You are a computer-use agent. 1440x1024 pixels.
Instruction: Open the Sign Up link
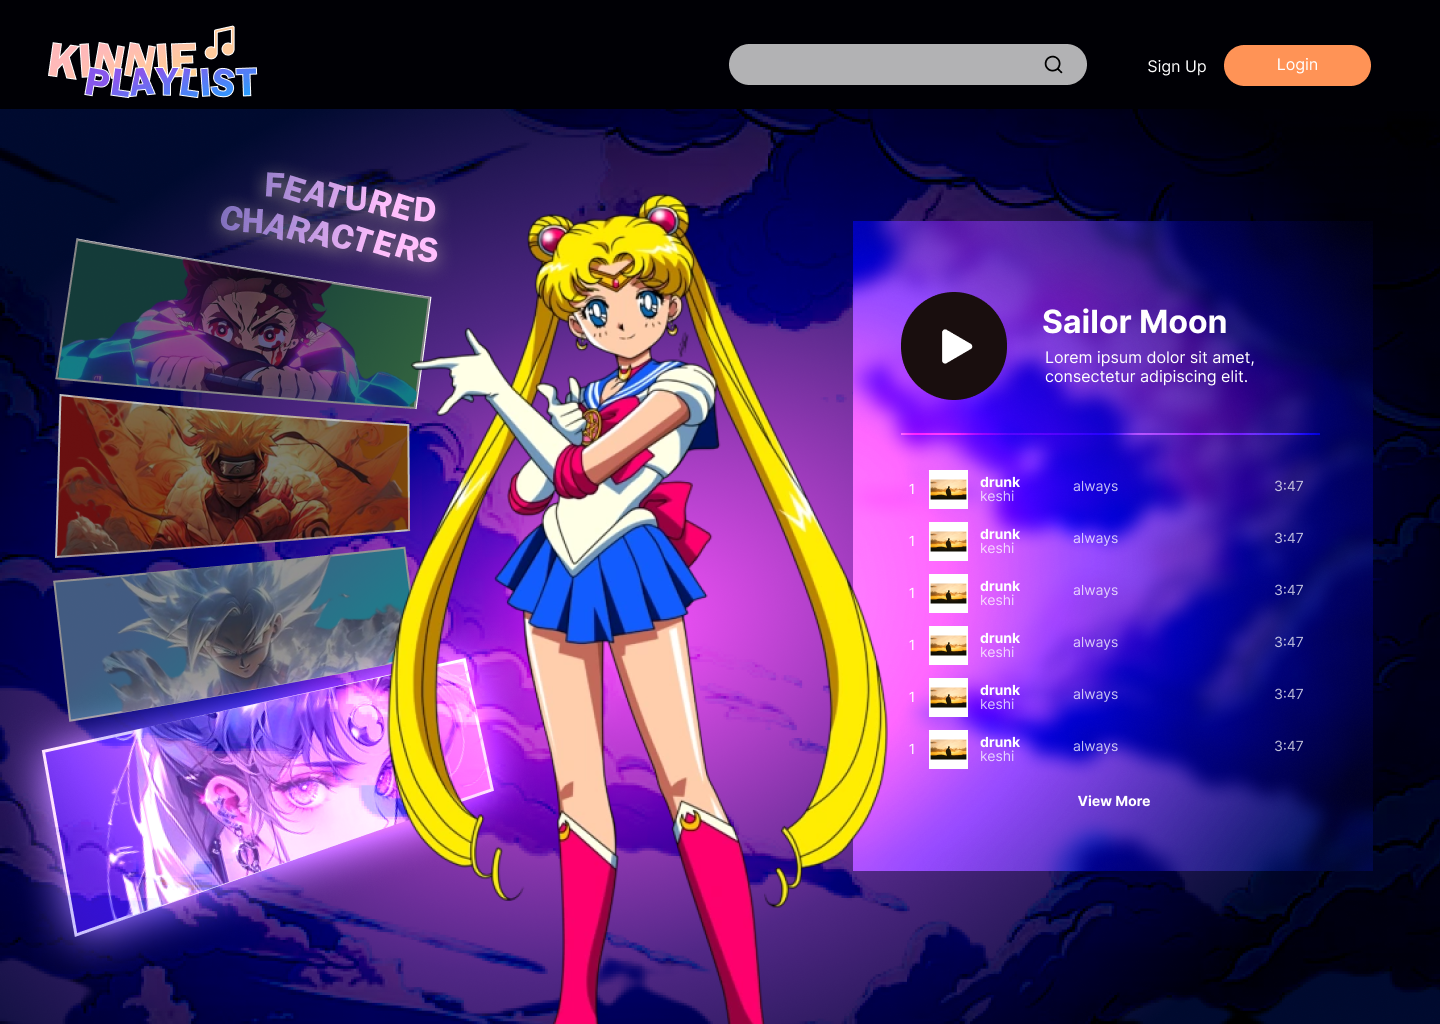1176,66
